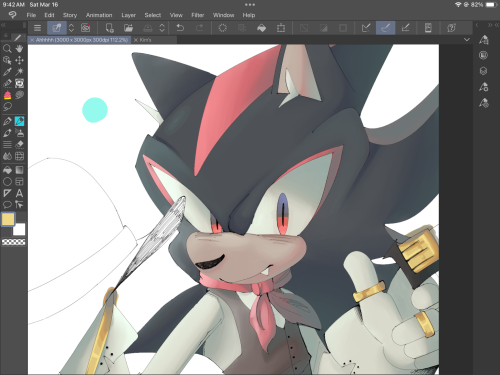Click the Clip Studio logo icon

click(12, 15)
